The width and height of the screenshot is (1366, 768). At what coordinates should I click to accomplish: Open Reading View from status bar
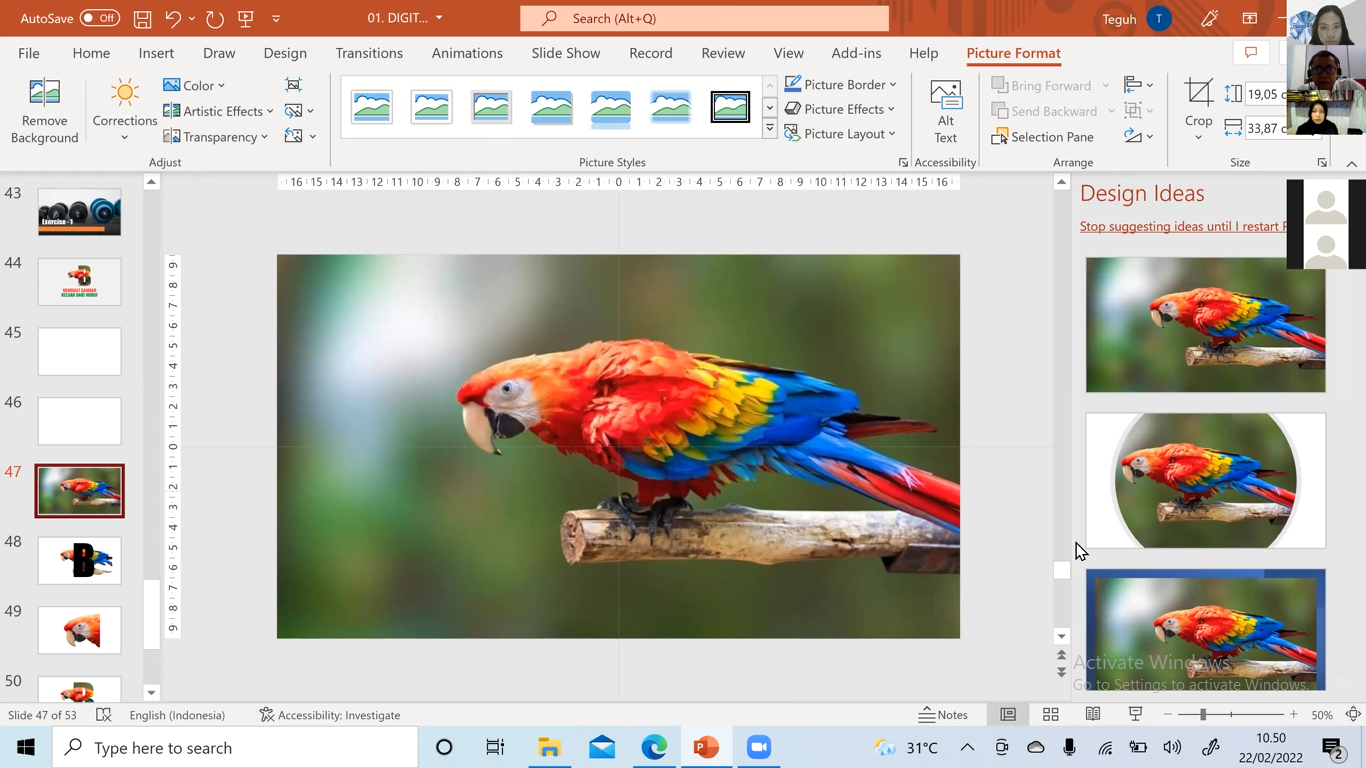click(1093, 715)
